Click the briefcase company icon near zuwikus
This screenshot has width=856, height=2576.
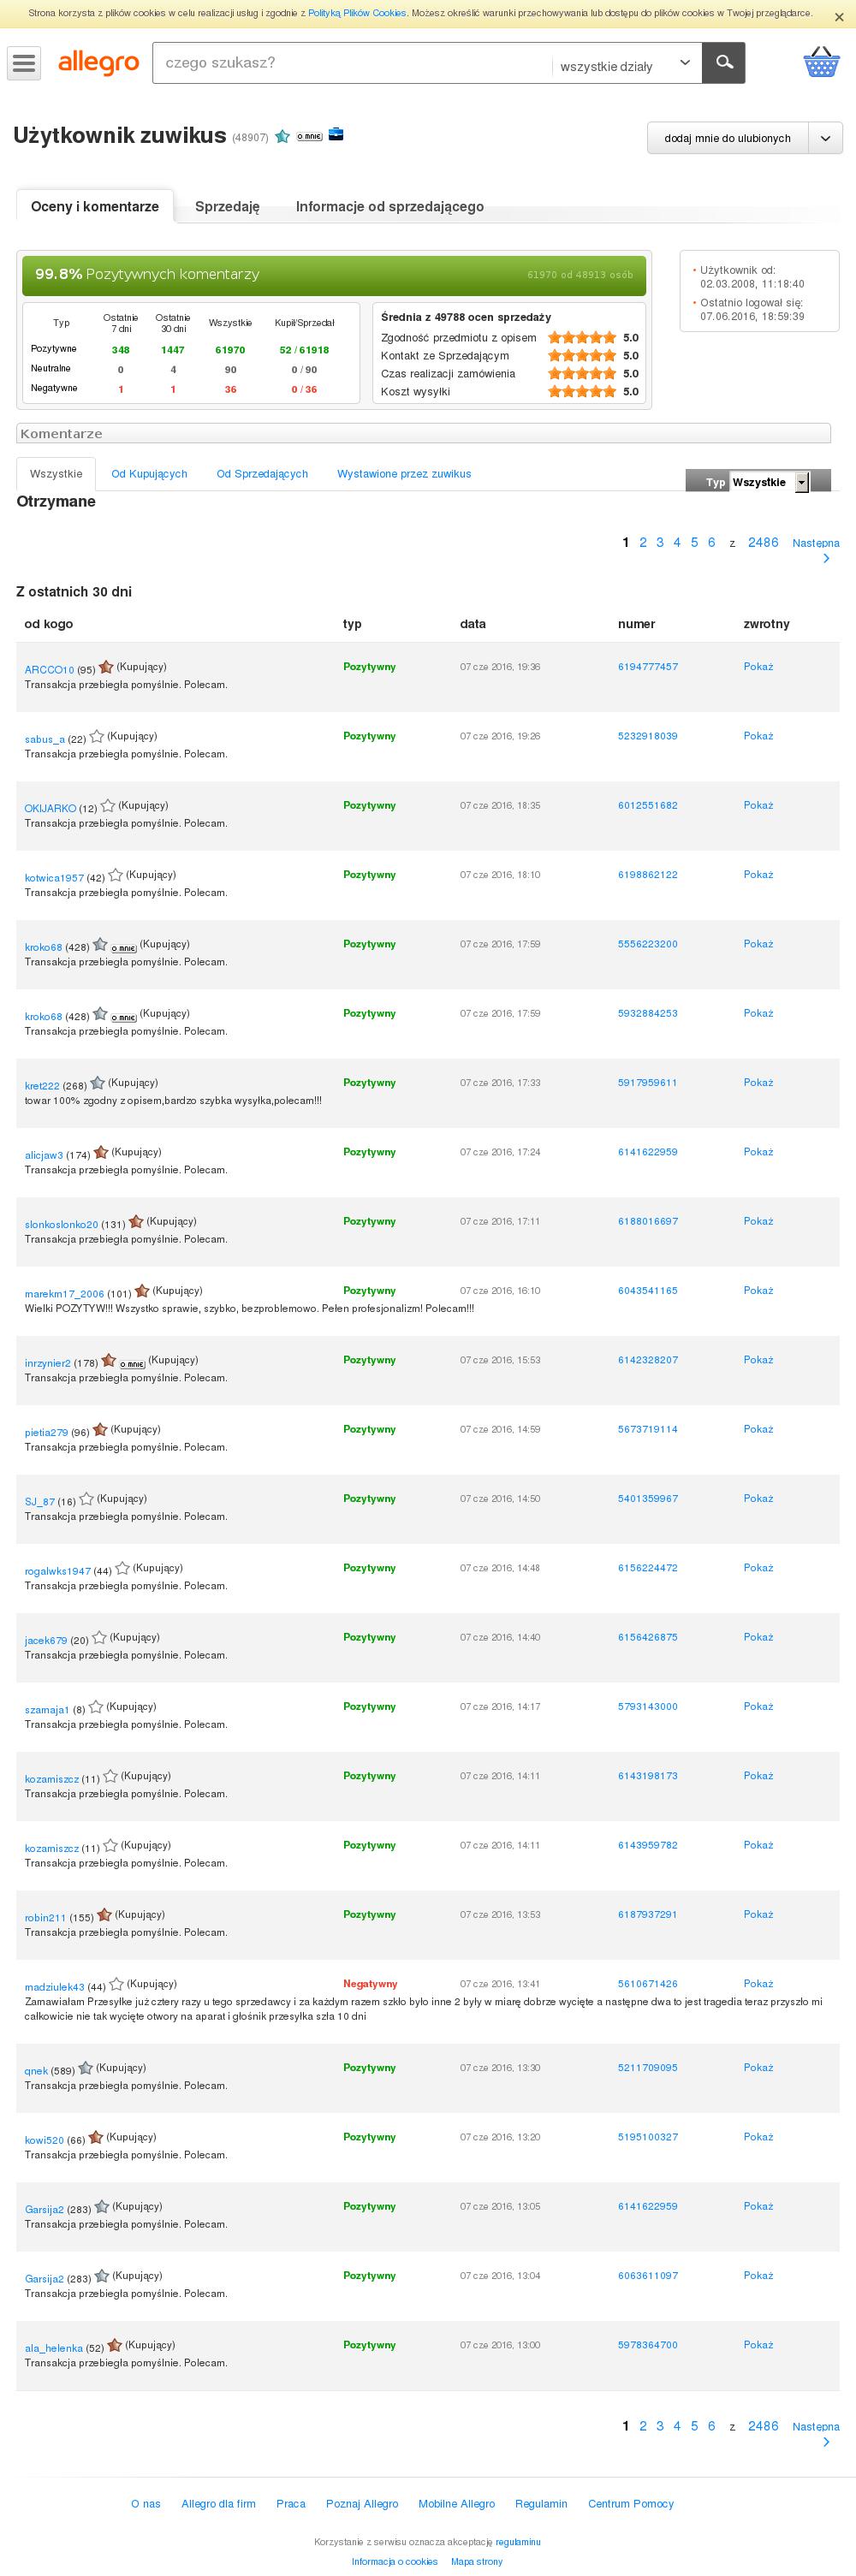coord(336,134)
